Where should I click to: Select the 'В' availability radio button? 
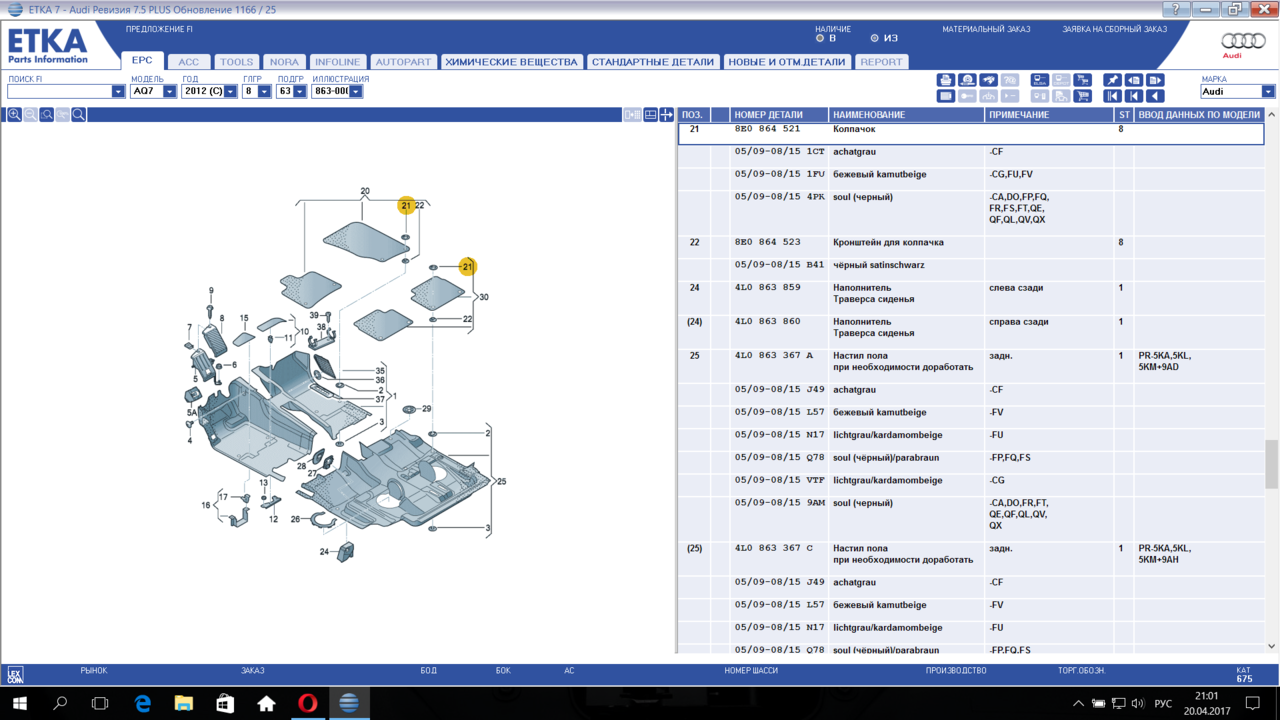click(820, 39)
